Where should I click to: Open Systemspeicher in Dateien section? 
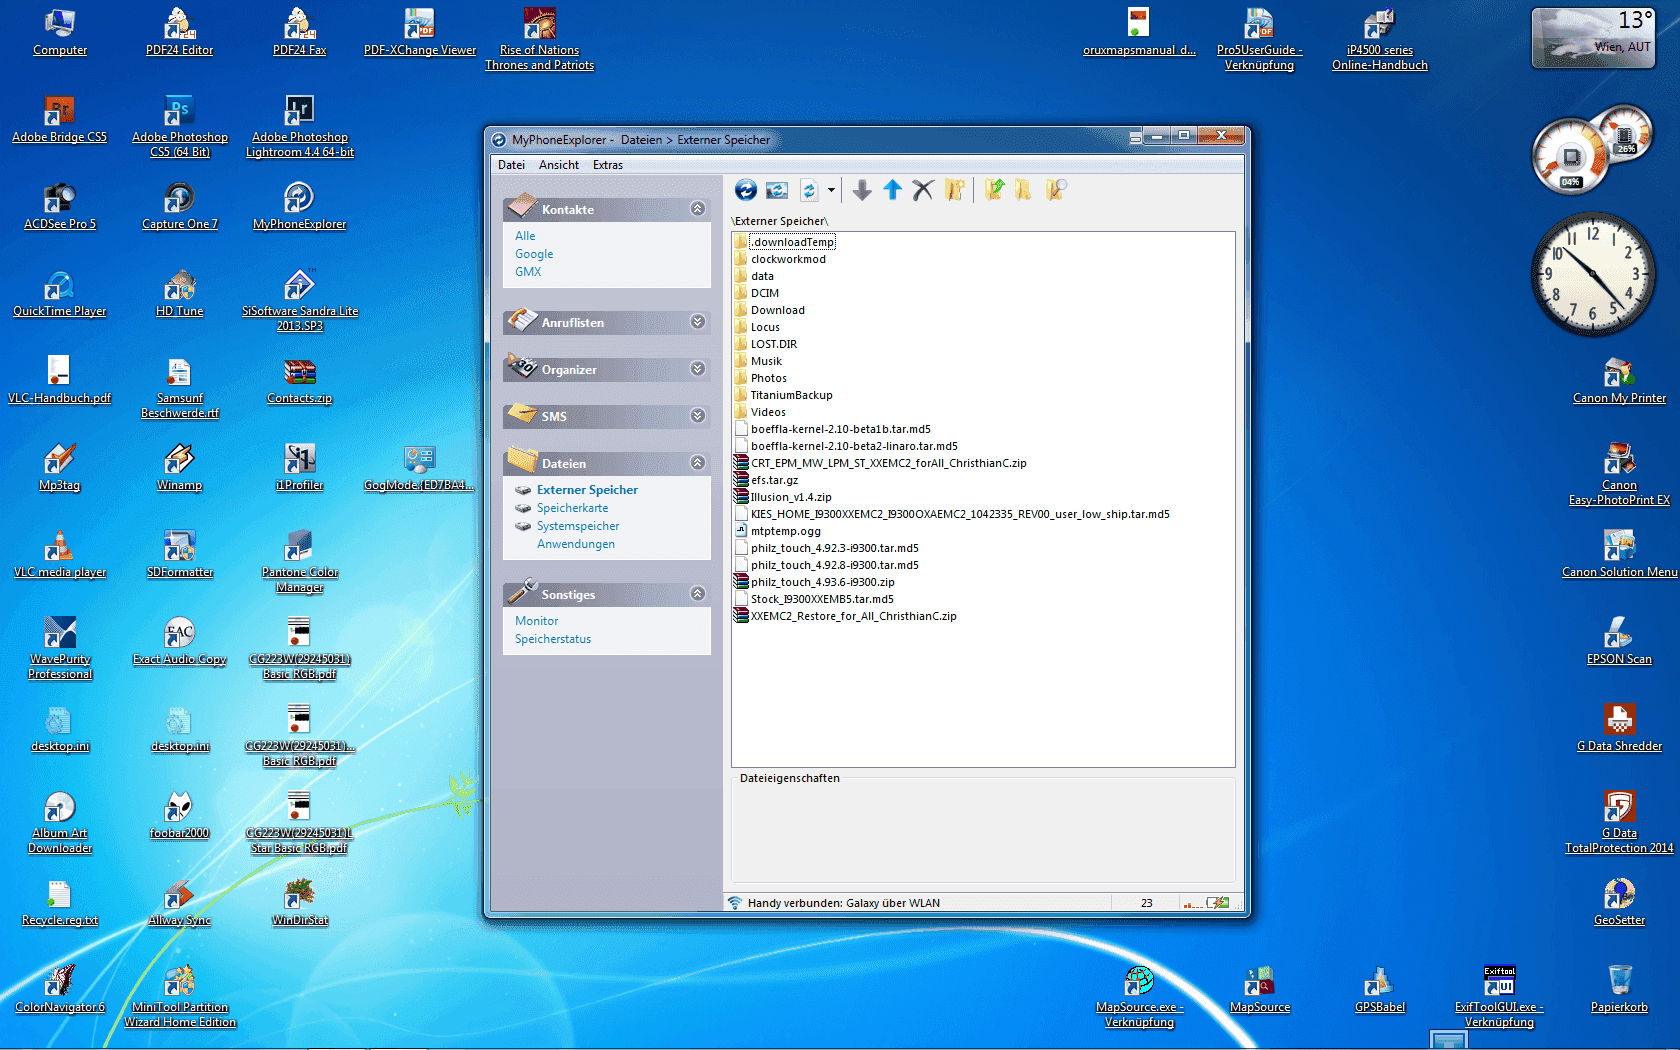click(578, 526)
